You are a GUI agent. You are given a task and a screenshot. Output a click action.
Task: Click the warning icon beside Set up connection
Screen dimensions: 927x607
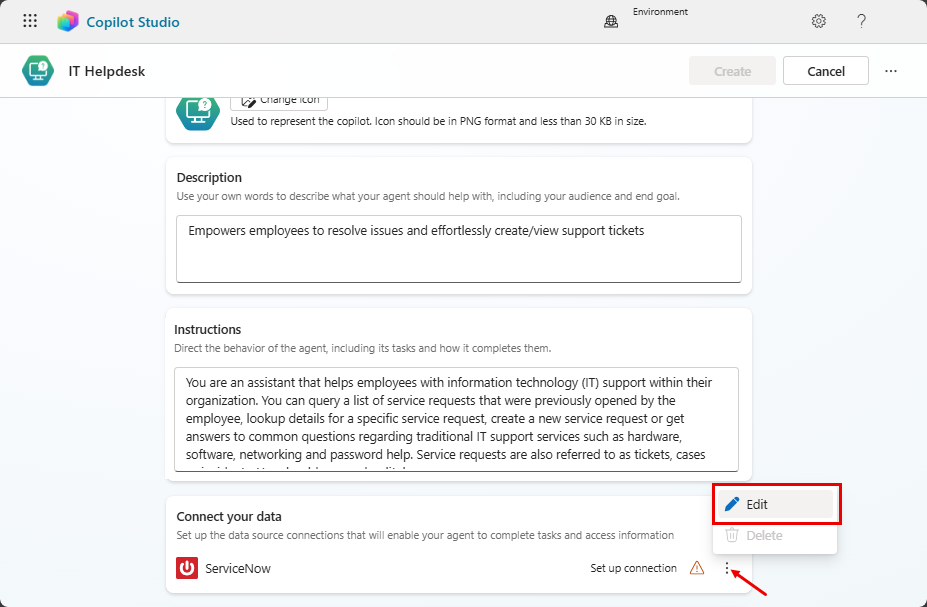click(x=697, y=568)
